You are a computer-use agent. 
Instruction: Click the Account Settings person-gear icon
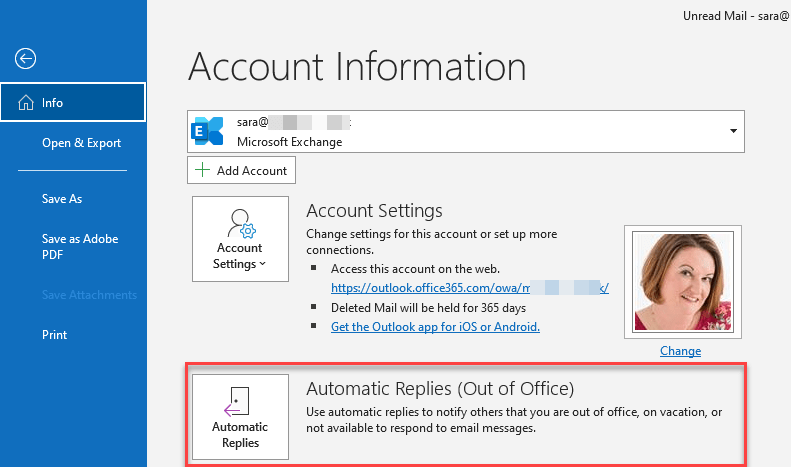pos(239,222)
